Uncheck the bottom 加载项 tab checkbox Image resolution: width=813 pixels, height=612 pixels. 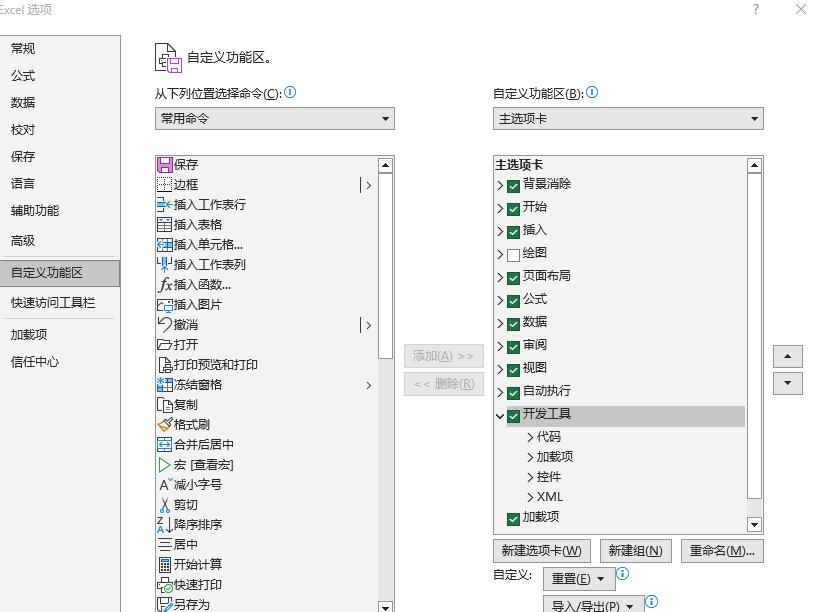tap(513, 519)
